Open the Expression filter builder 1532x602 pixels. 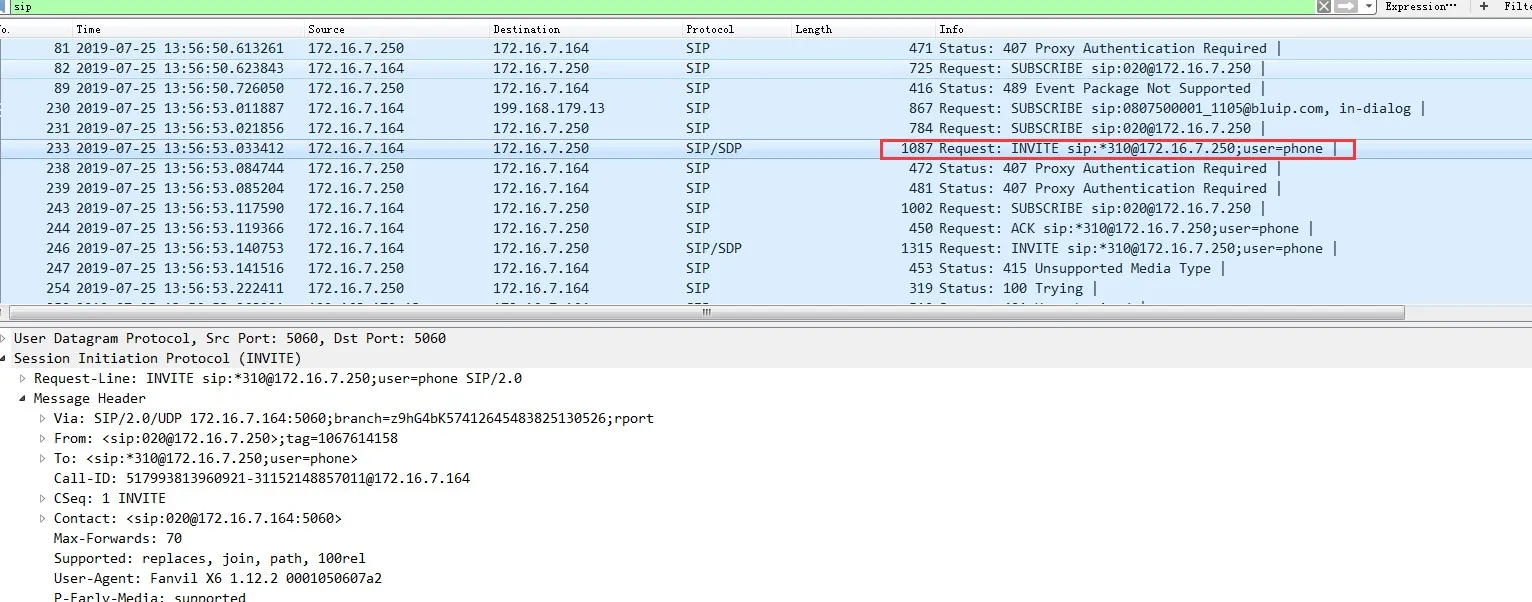[x=1420, y=7]
